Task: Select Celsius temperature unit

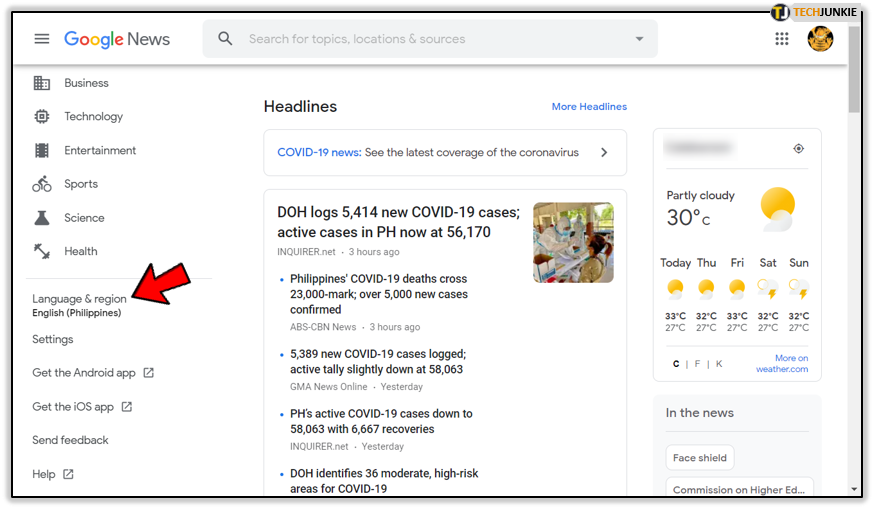Action: coord(676,363)
